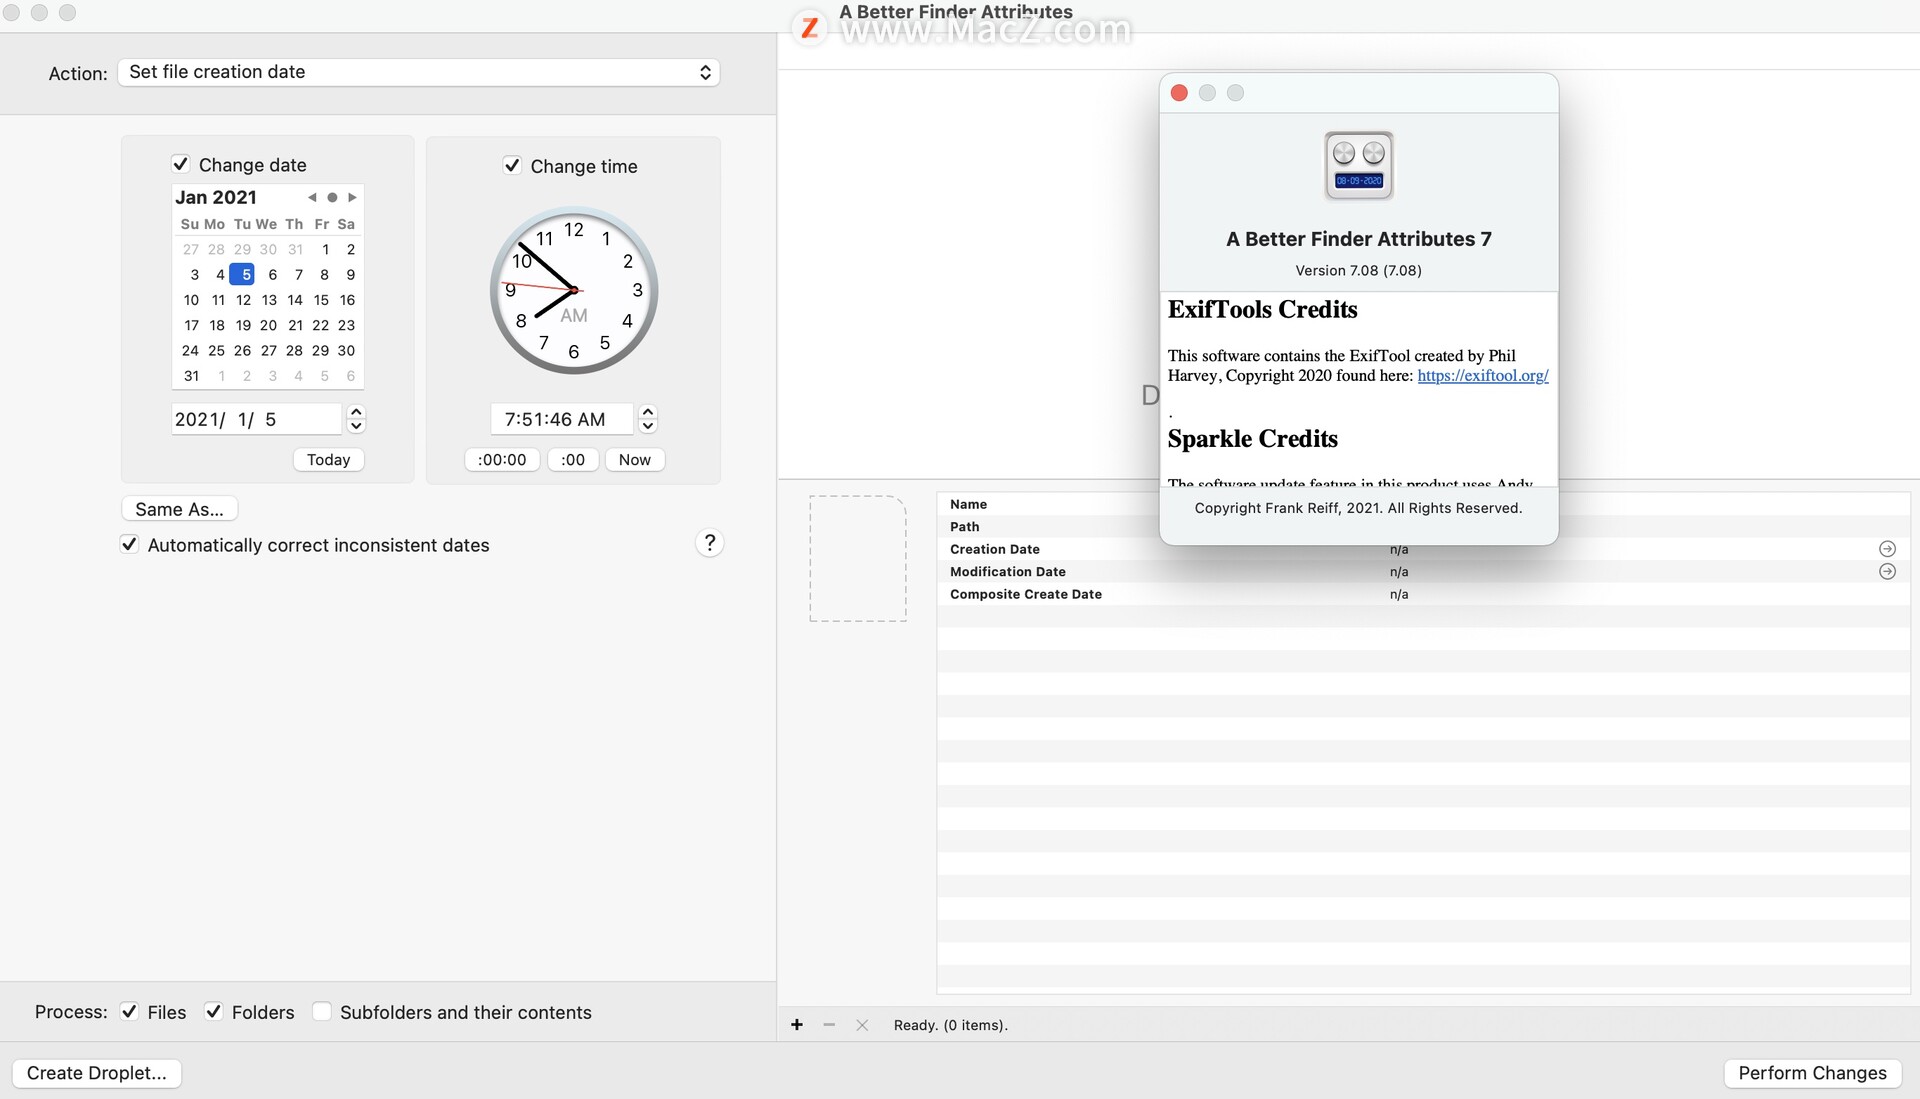Click the Jan 2021 calendar header

[216, 197]
